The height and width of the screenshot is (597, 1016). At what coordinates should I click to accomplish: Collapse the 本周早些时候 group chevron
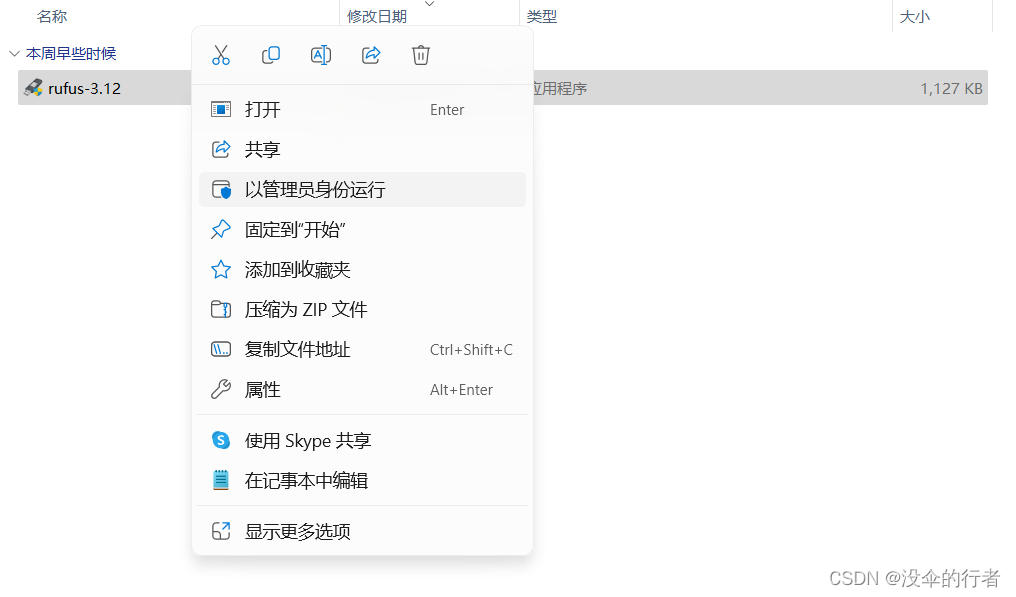tap(14, 54)
